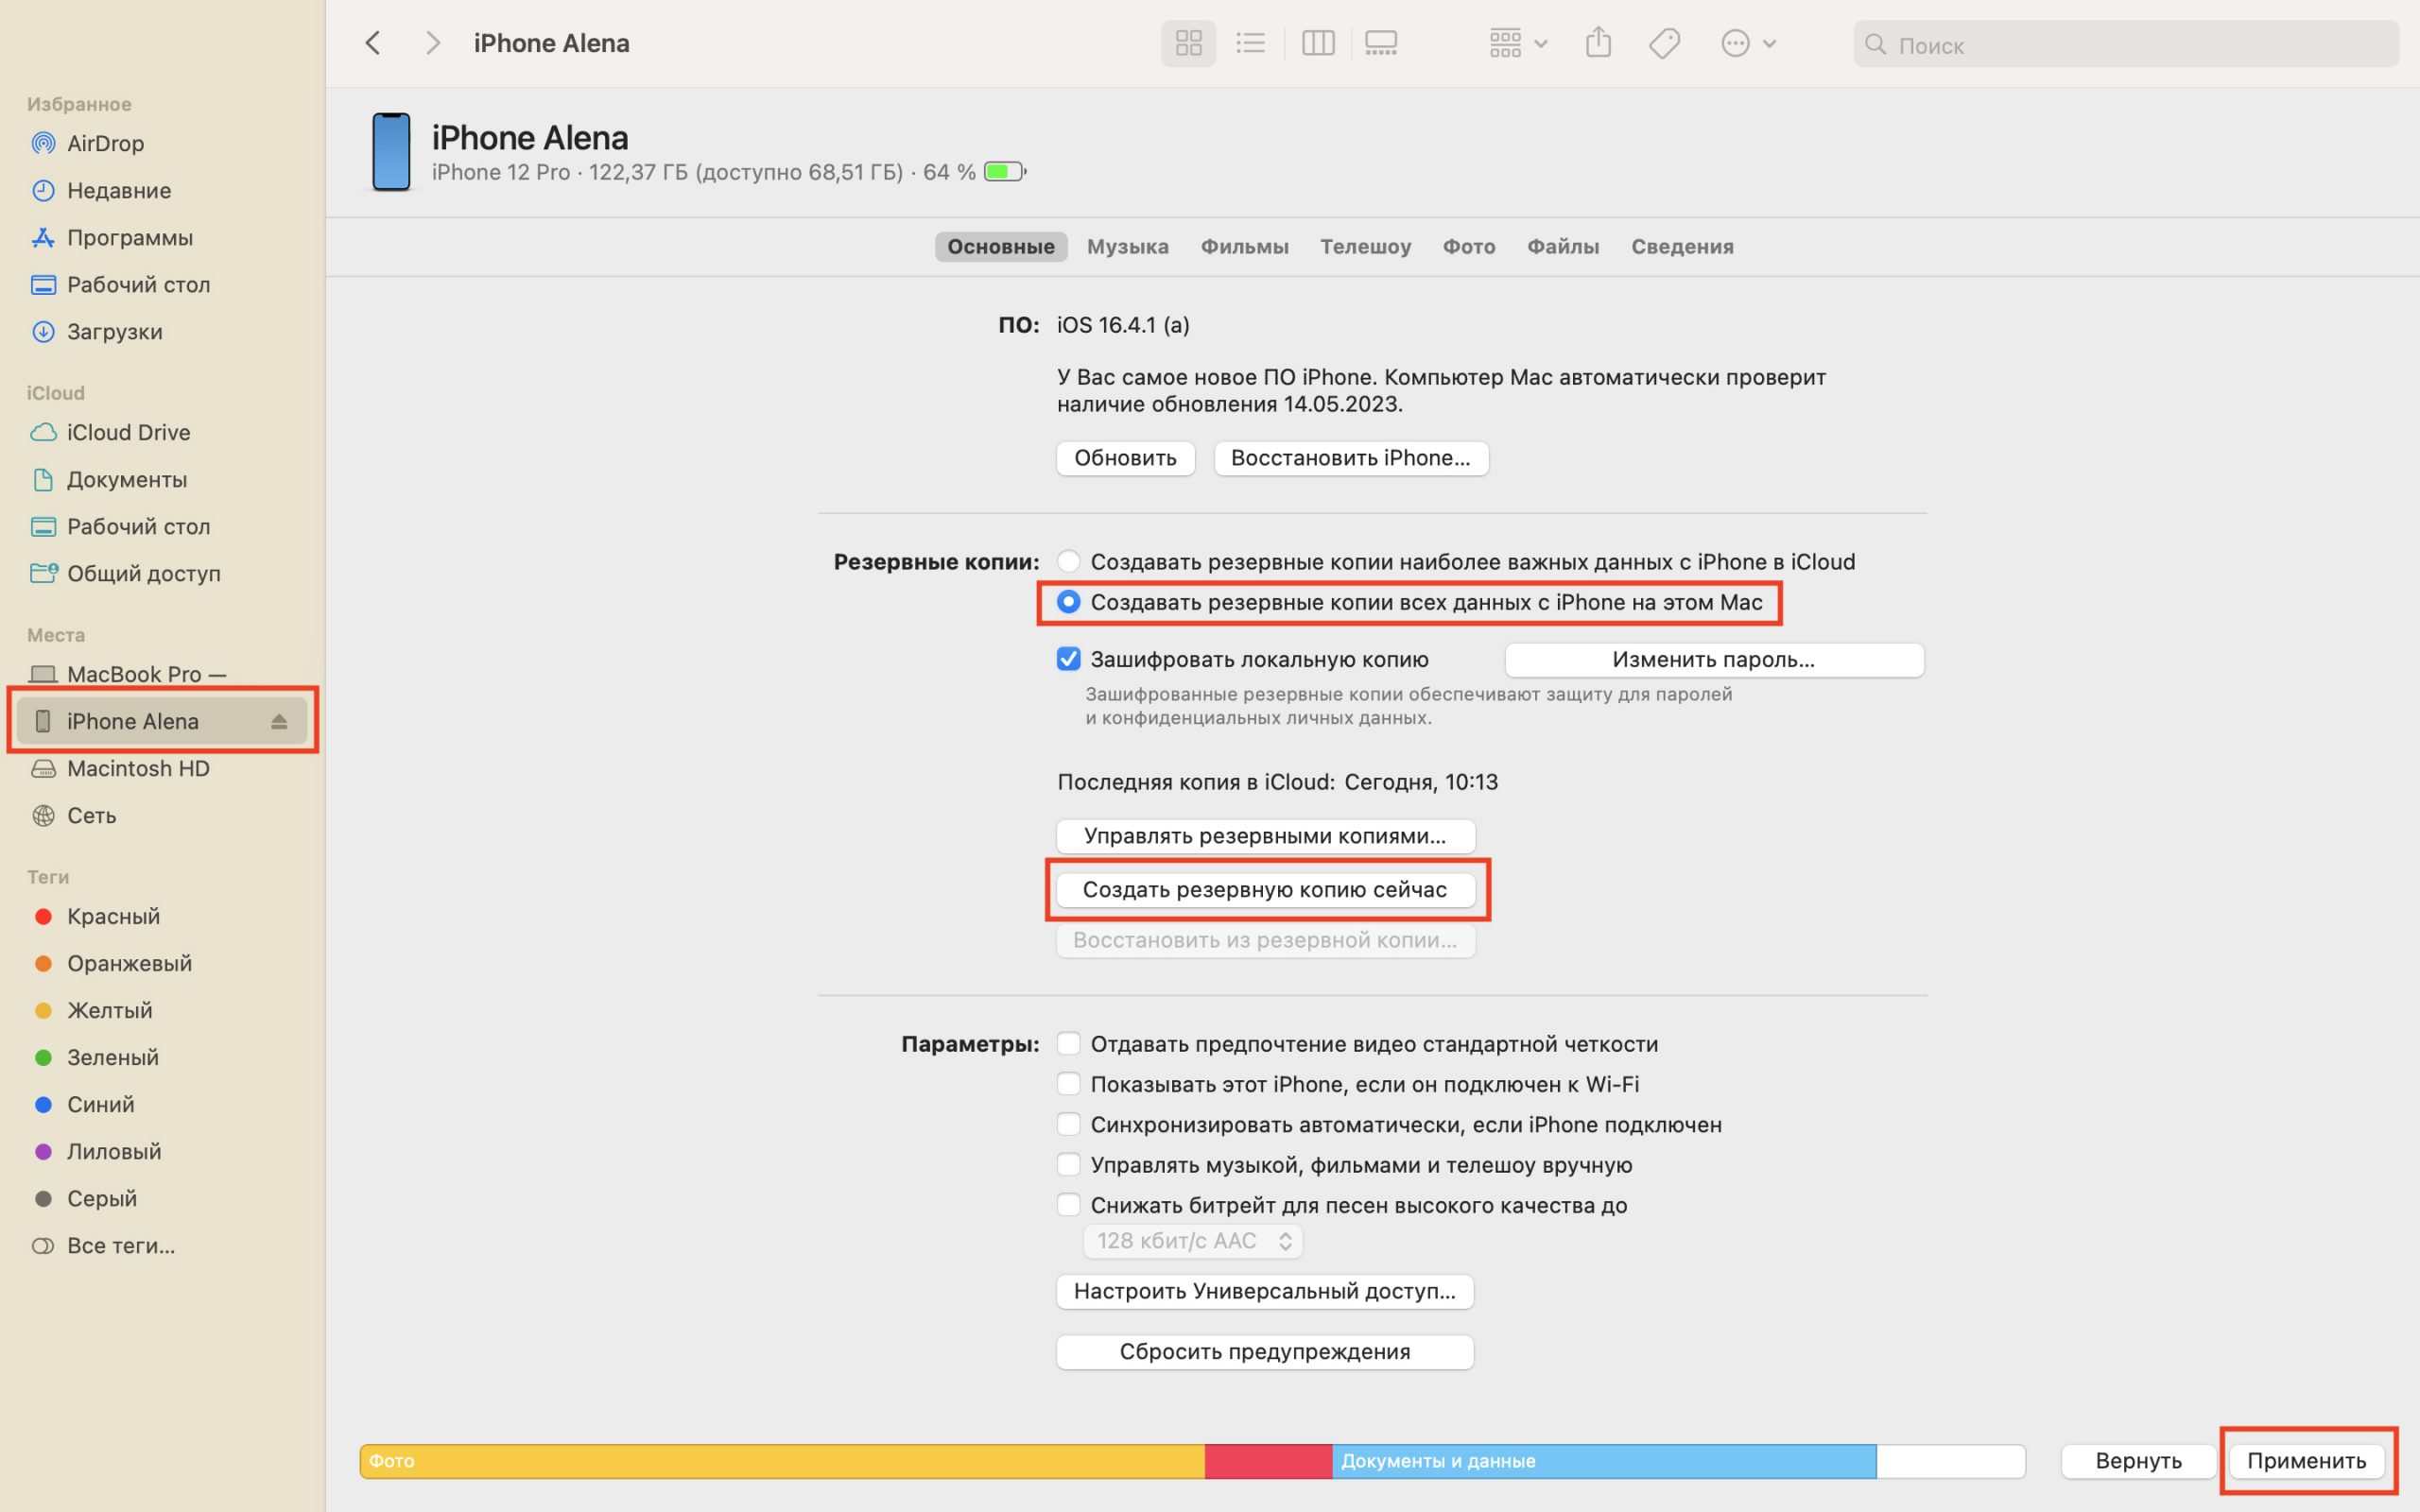Enable manual music, films, TV management
The width and height of the screenshot is (2420, 1512).
coord(1068,1164)
